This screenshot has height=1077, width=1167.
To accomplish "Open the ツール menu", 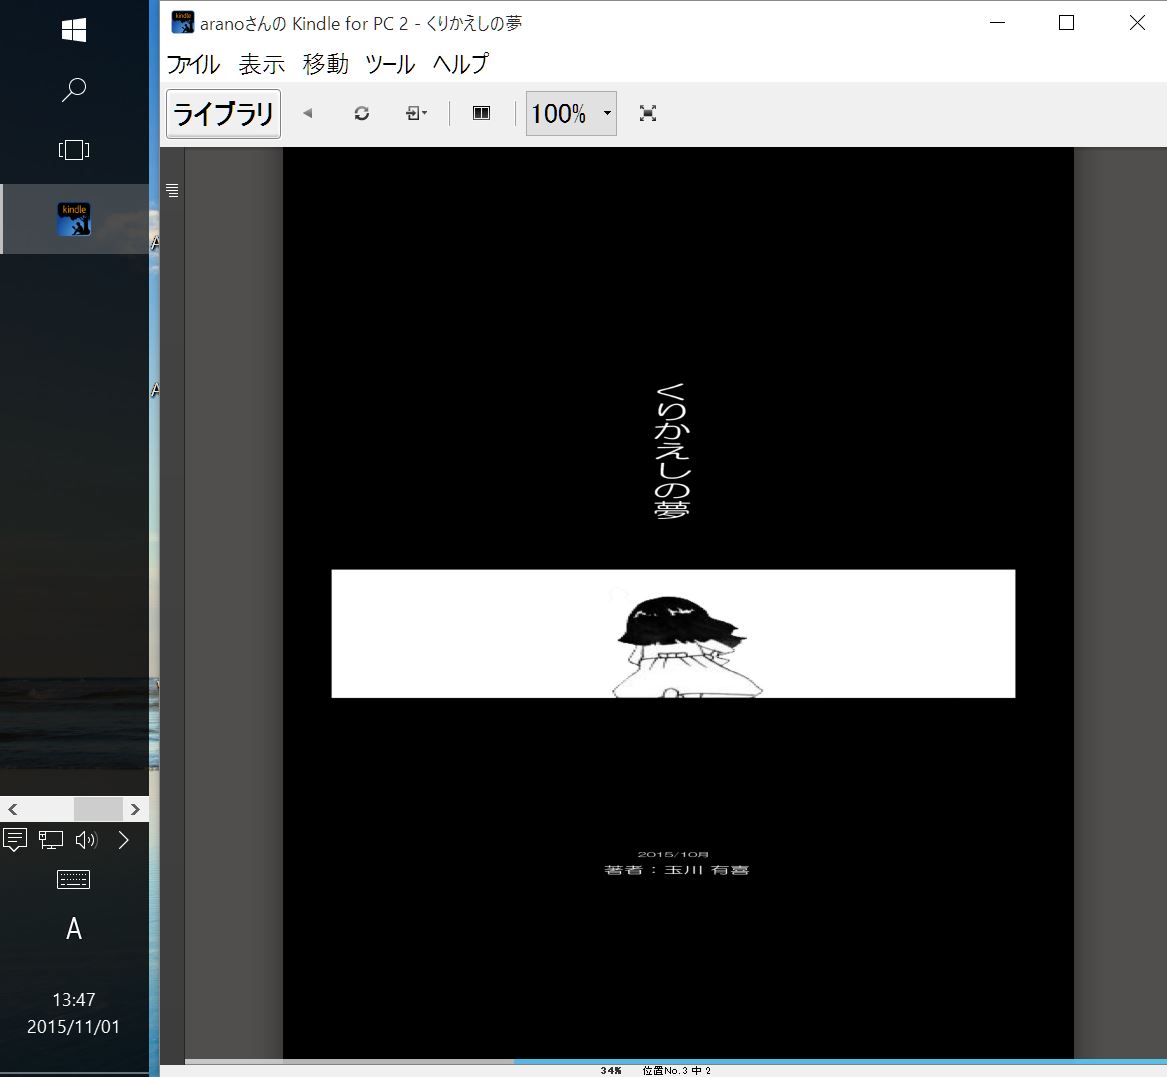I will click(x=390, y=64).
